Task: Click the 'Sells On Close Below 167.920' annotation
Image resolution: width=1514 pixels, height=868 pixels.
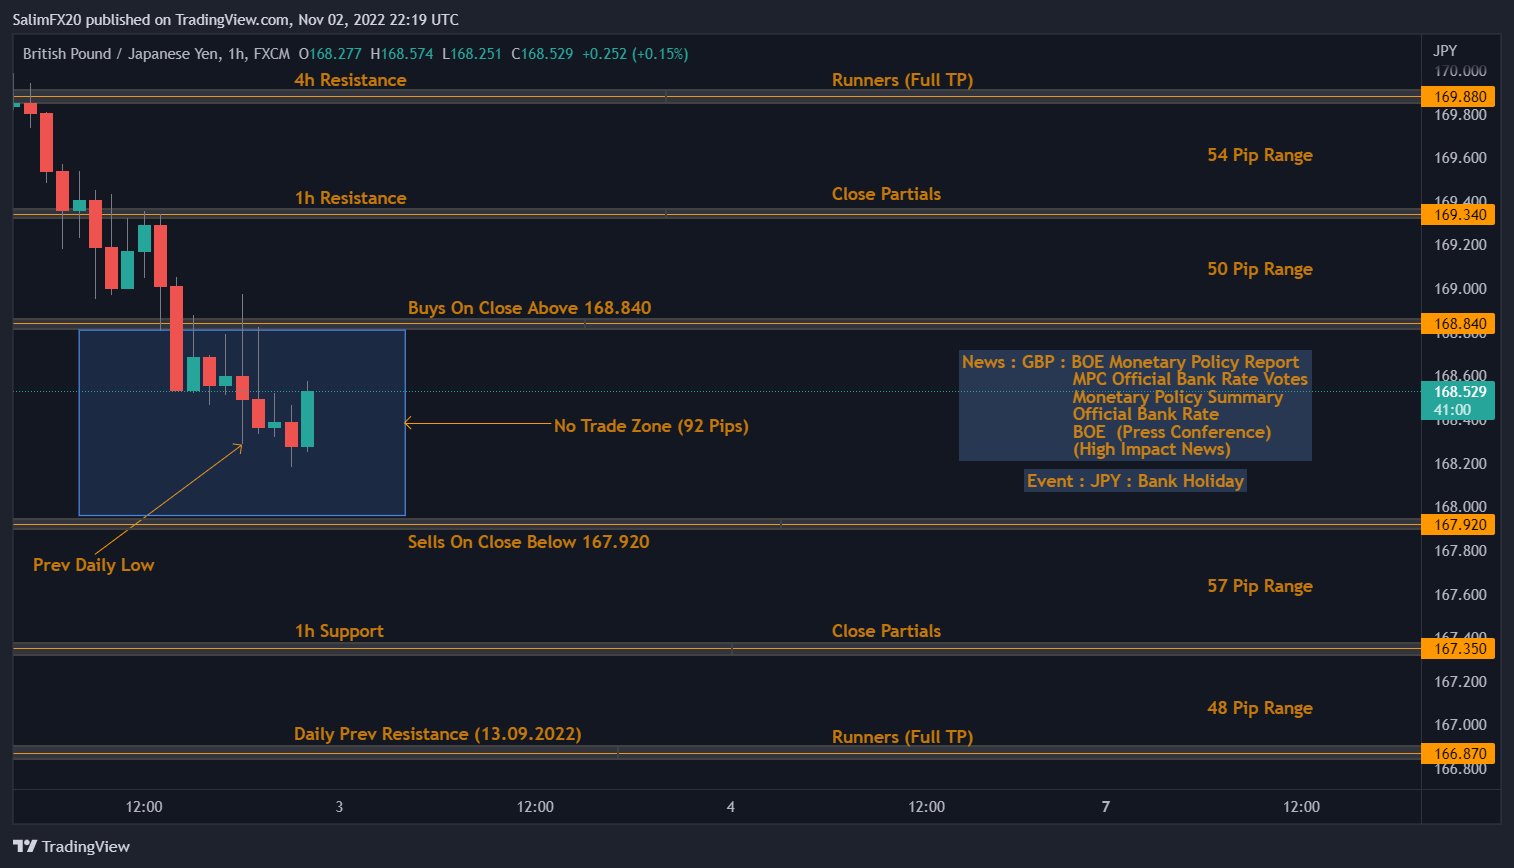Action: 528,542
